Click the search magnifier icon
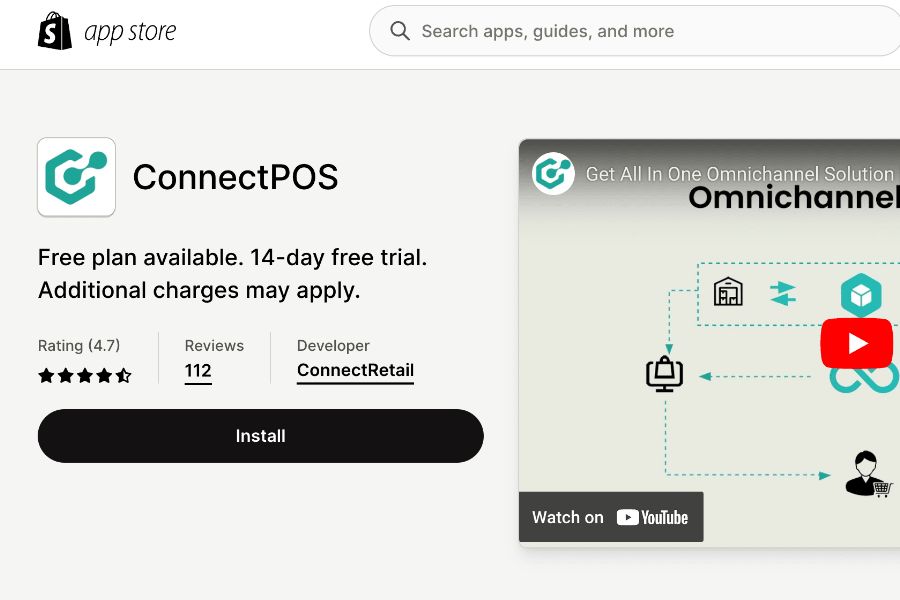This screenshot has width=900, height=600. 400,31
